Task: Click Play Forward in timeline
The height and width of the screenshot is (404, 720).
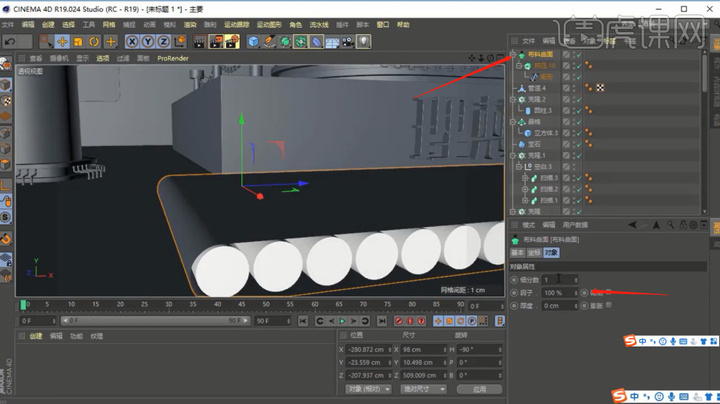Action: point(342,321)
